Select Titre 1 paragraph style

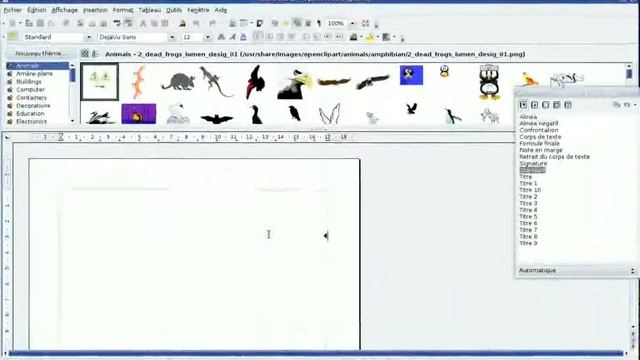tap(528, 183)
